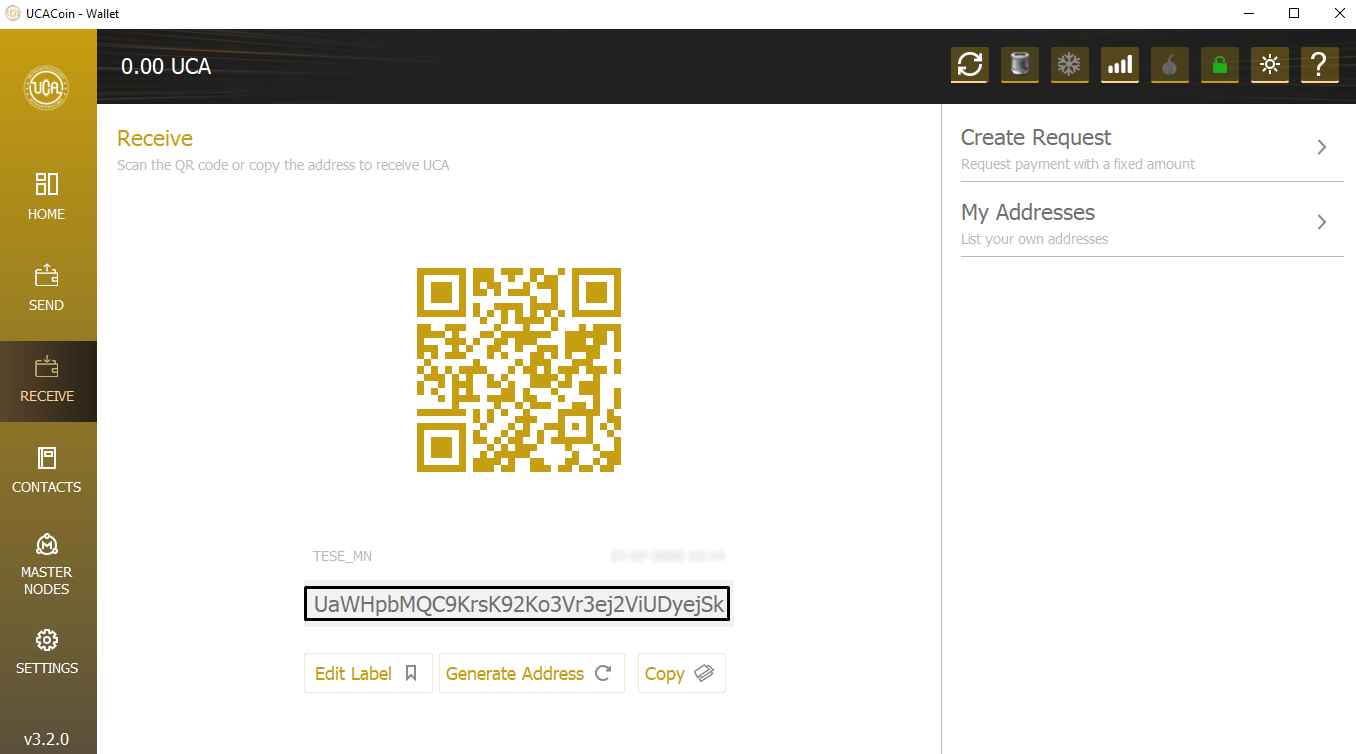Click the sync status icon in top bar
The image size is (1356, 754).
coord(969,65)
